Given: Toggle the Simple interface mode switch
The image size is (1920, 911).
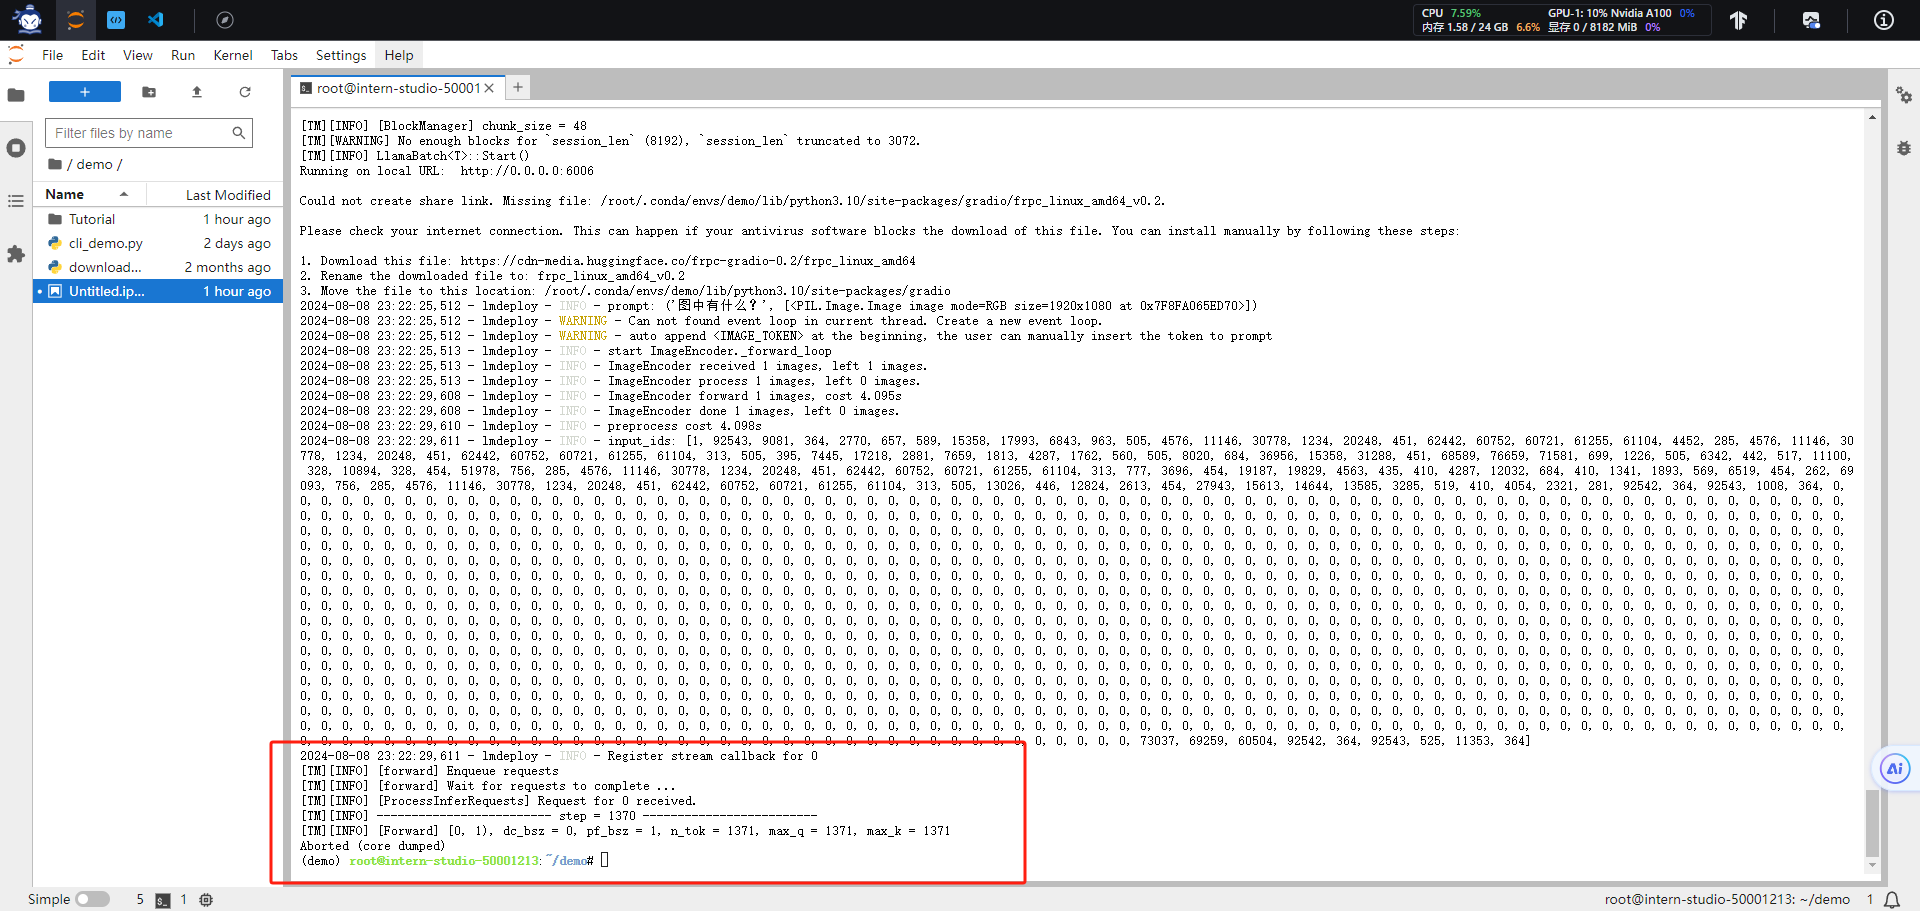Looking at the screenshot, I should [92, 899].
